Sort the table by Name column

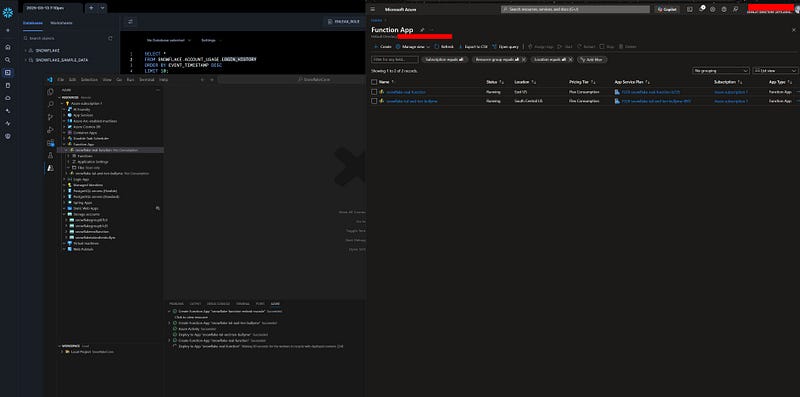click(x=386, y=82)
